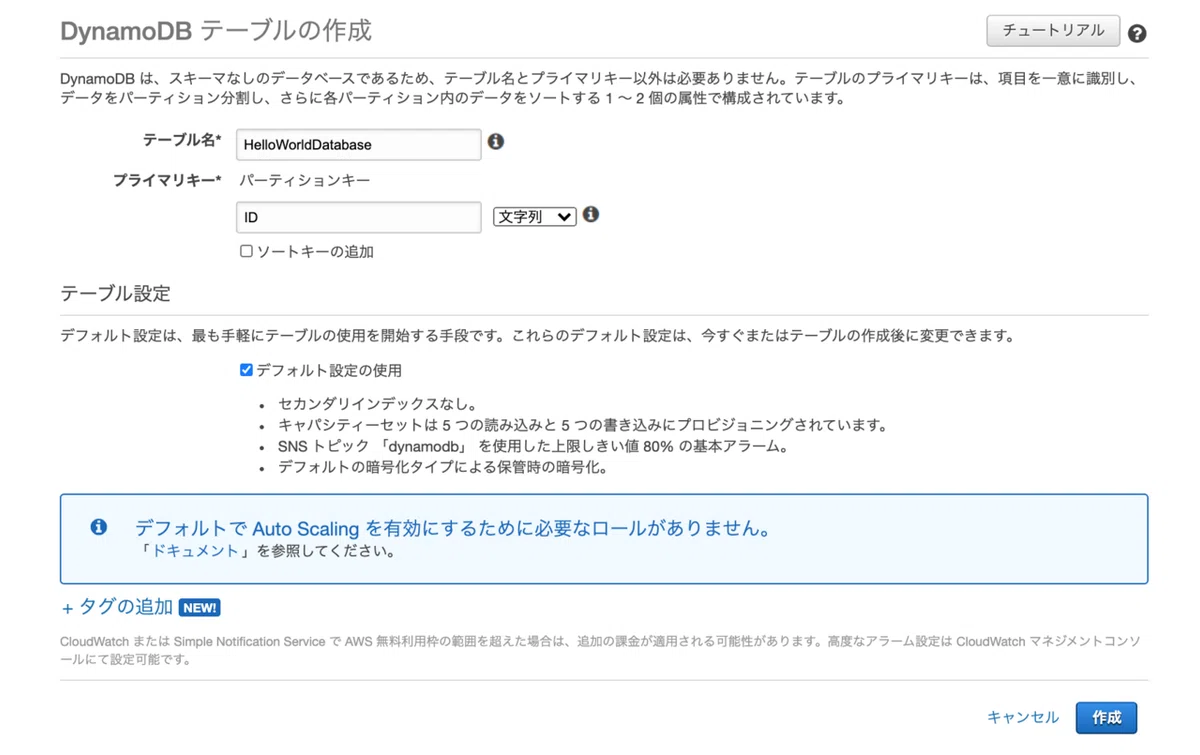Click the DynamoDB テーブルの作成 page title
This screenshot has width=1200, height=755.
click(x=216, y=31)
